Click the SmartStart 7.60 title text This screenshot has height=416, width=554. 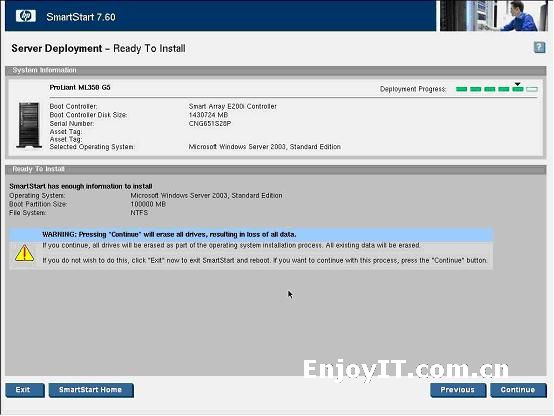tap(81, 17)
